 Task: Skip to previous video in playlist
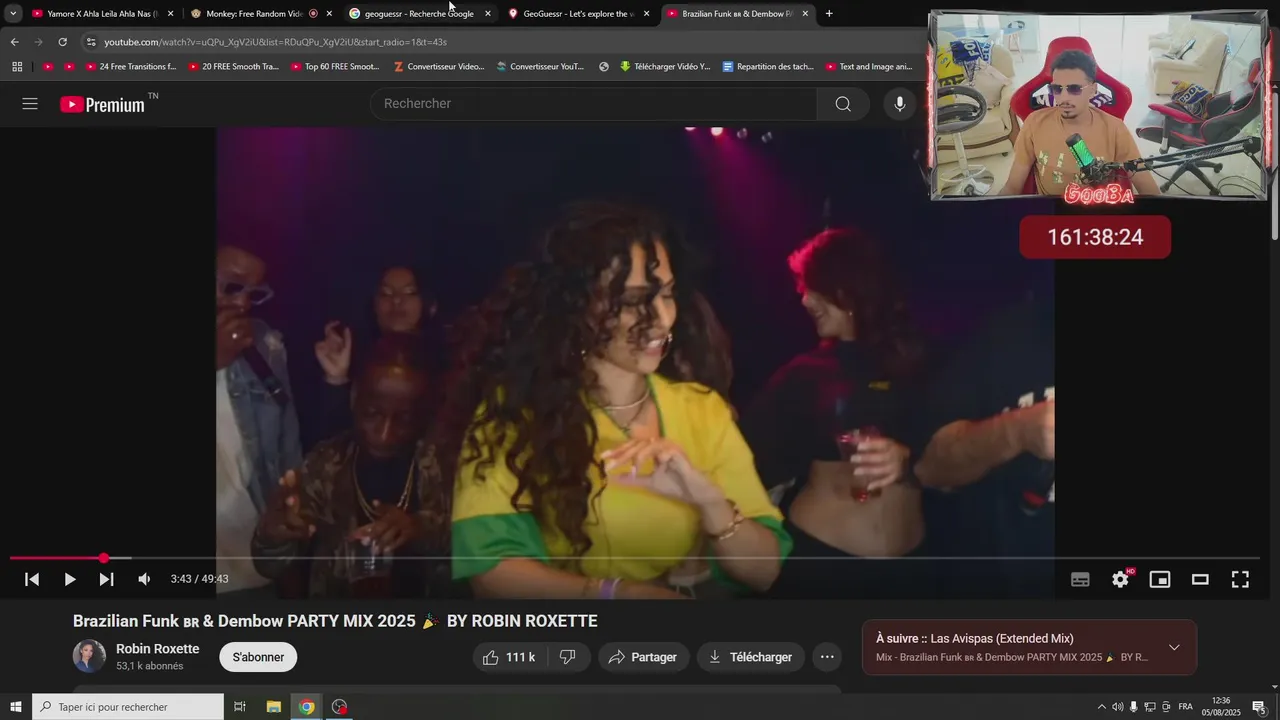(32, 579)
